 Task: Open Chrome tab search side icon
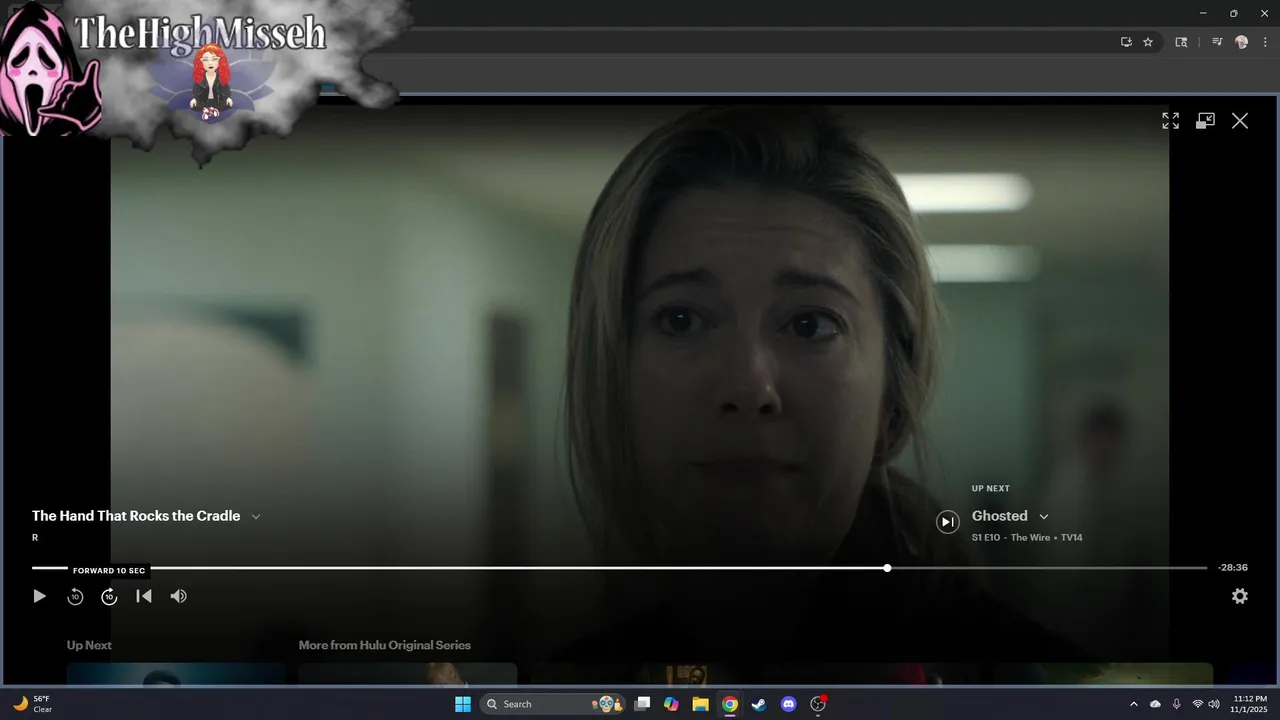click(1181, 42)
